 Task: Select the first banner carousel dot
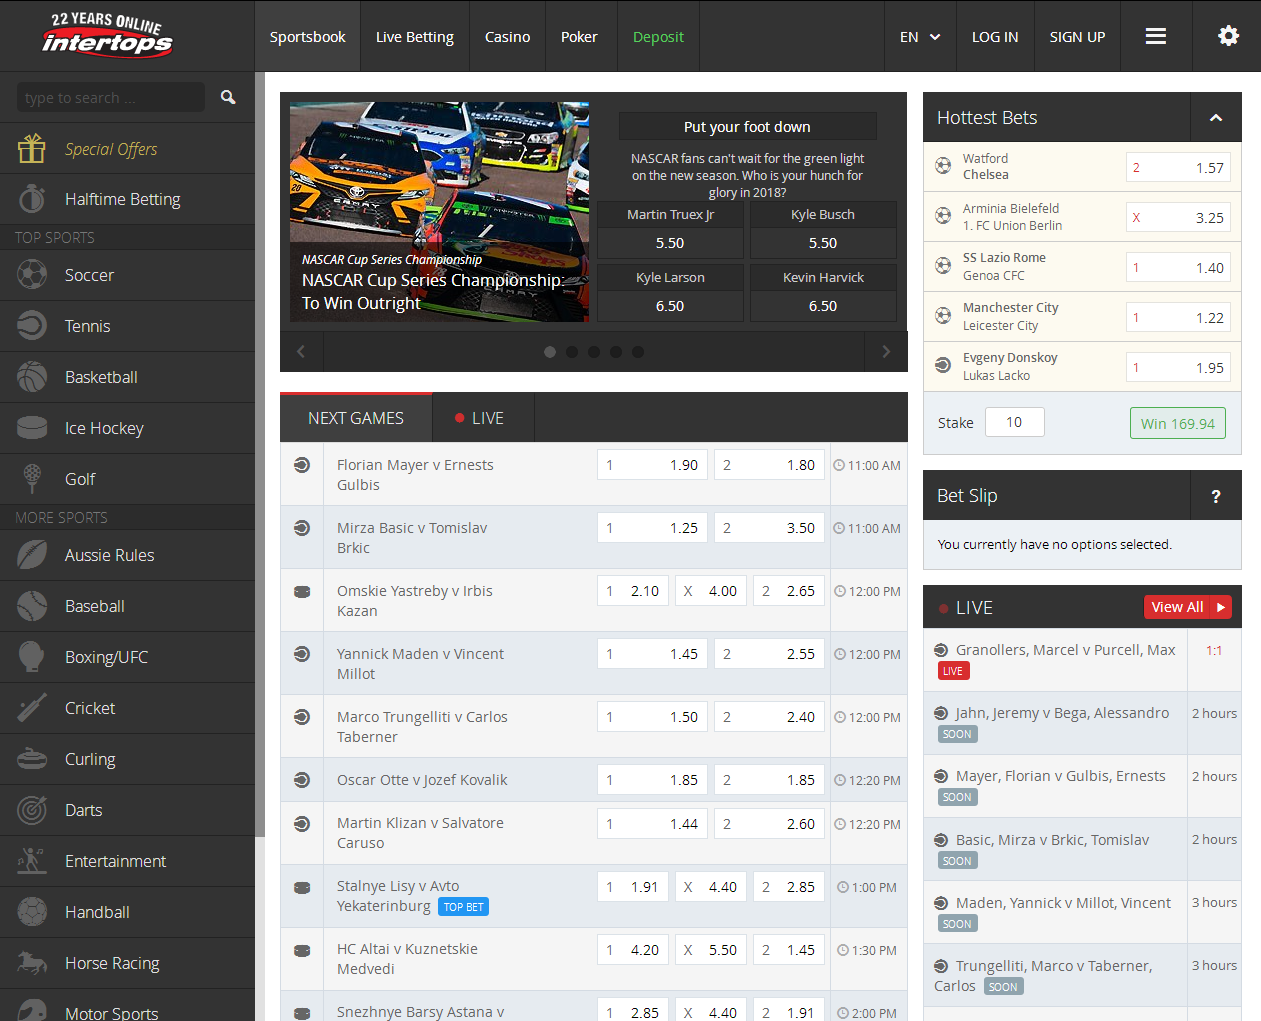point(550,352)
